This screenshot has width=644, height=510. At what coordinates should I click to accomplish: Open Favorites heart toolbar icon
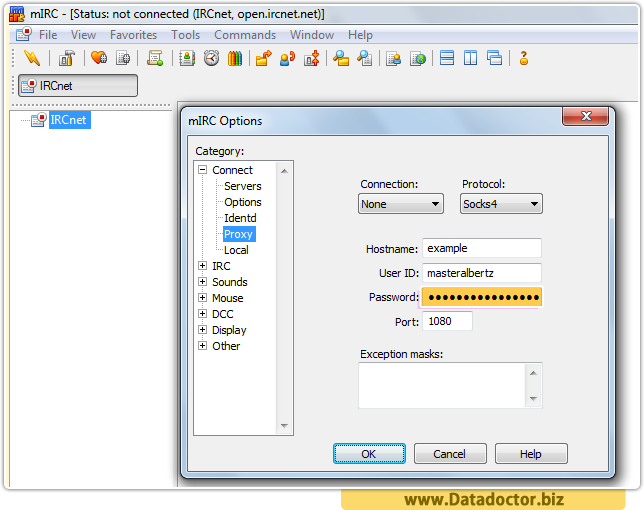99,58
